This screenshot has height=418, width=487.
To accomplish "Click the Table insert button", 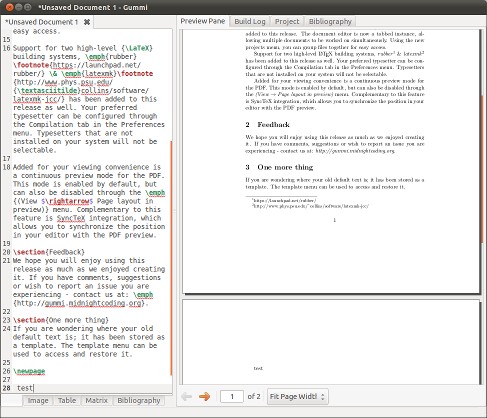I will [67, 401].
